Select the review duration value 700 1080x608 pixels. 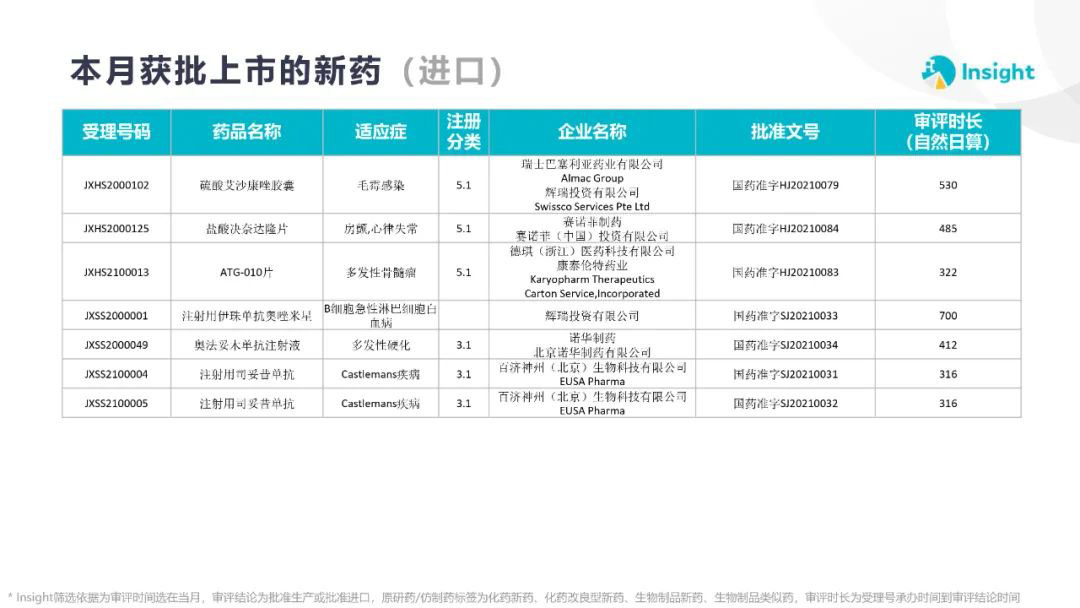pos(947,316)
